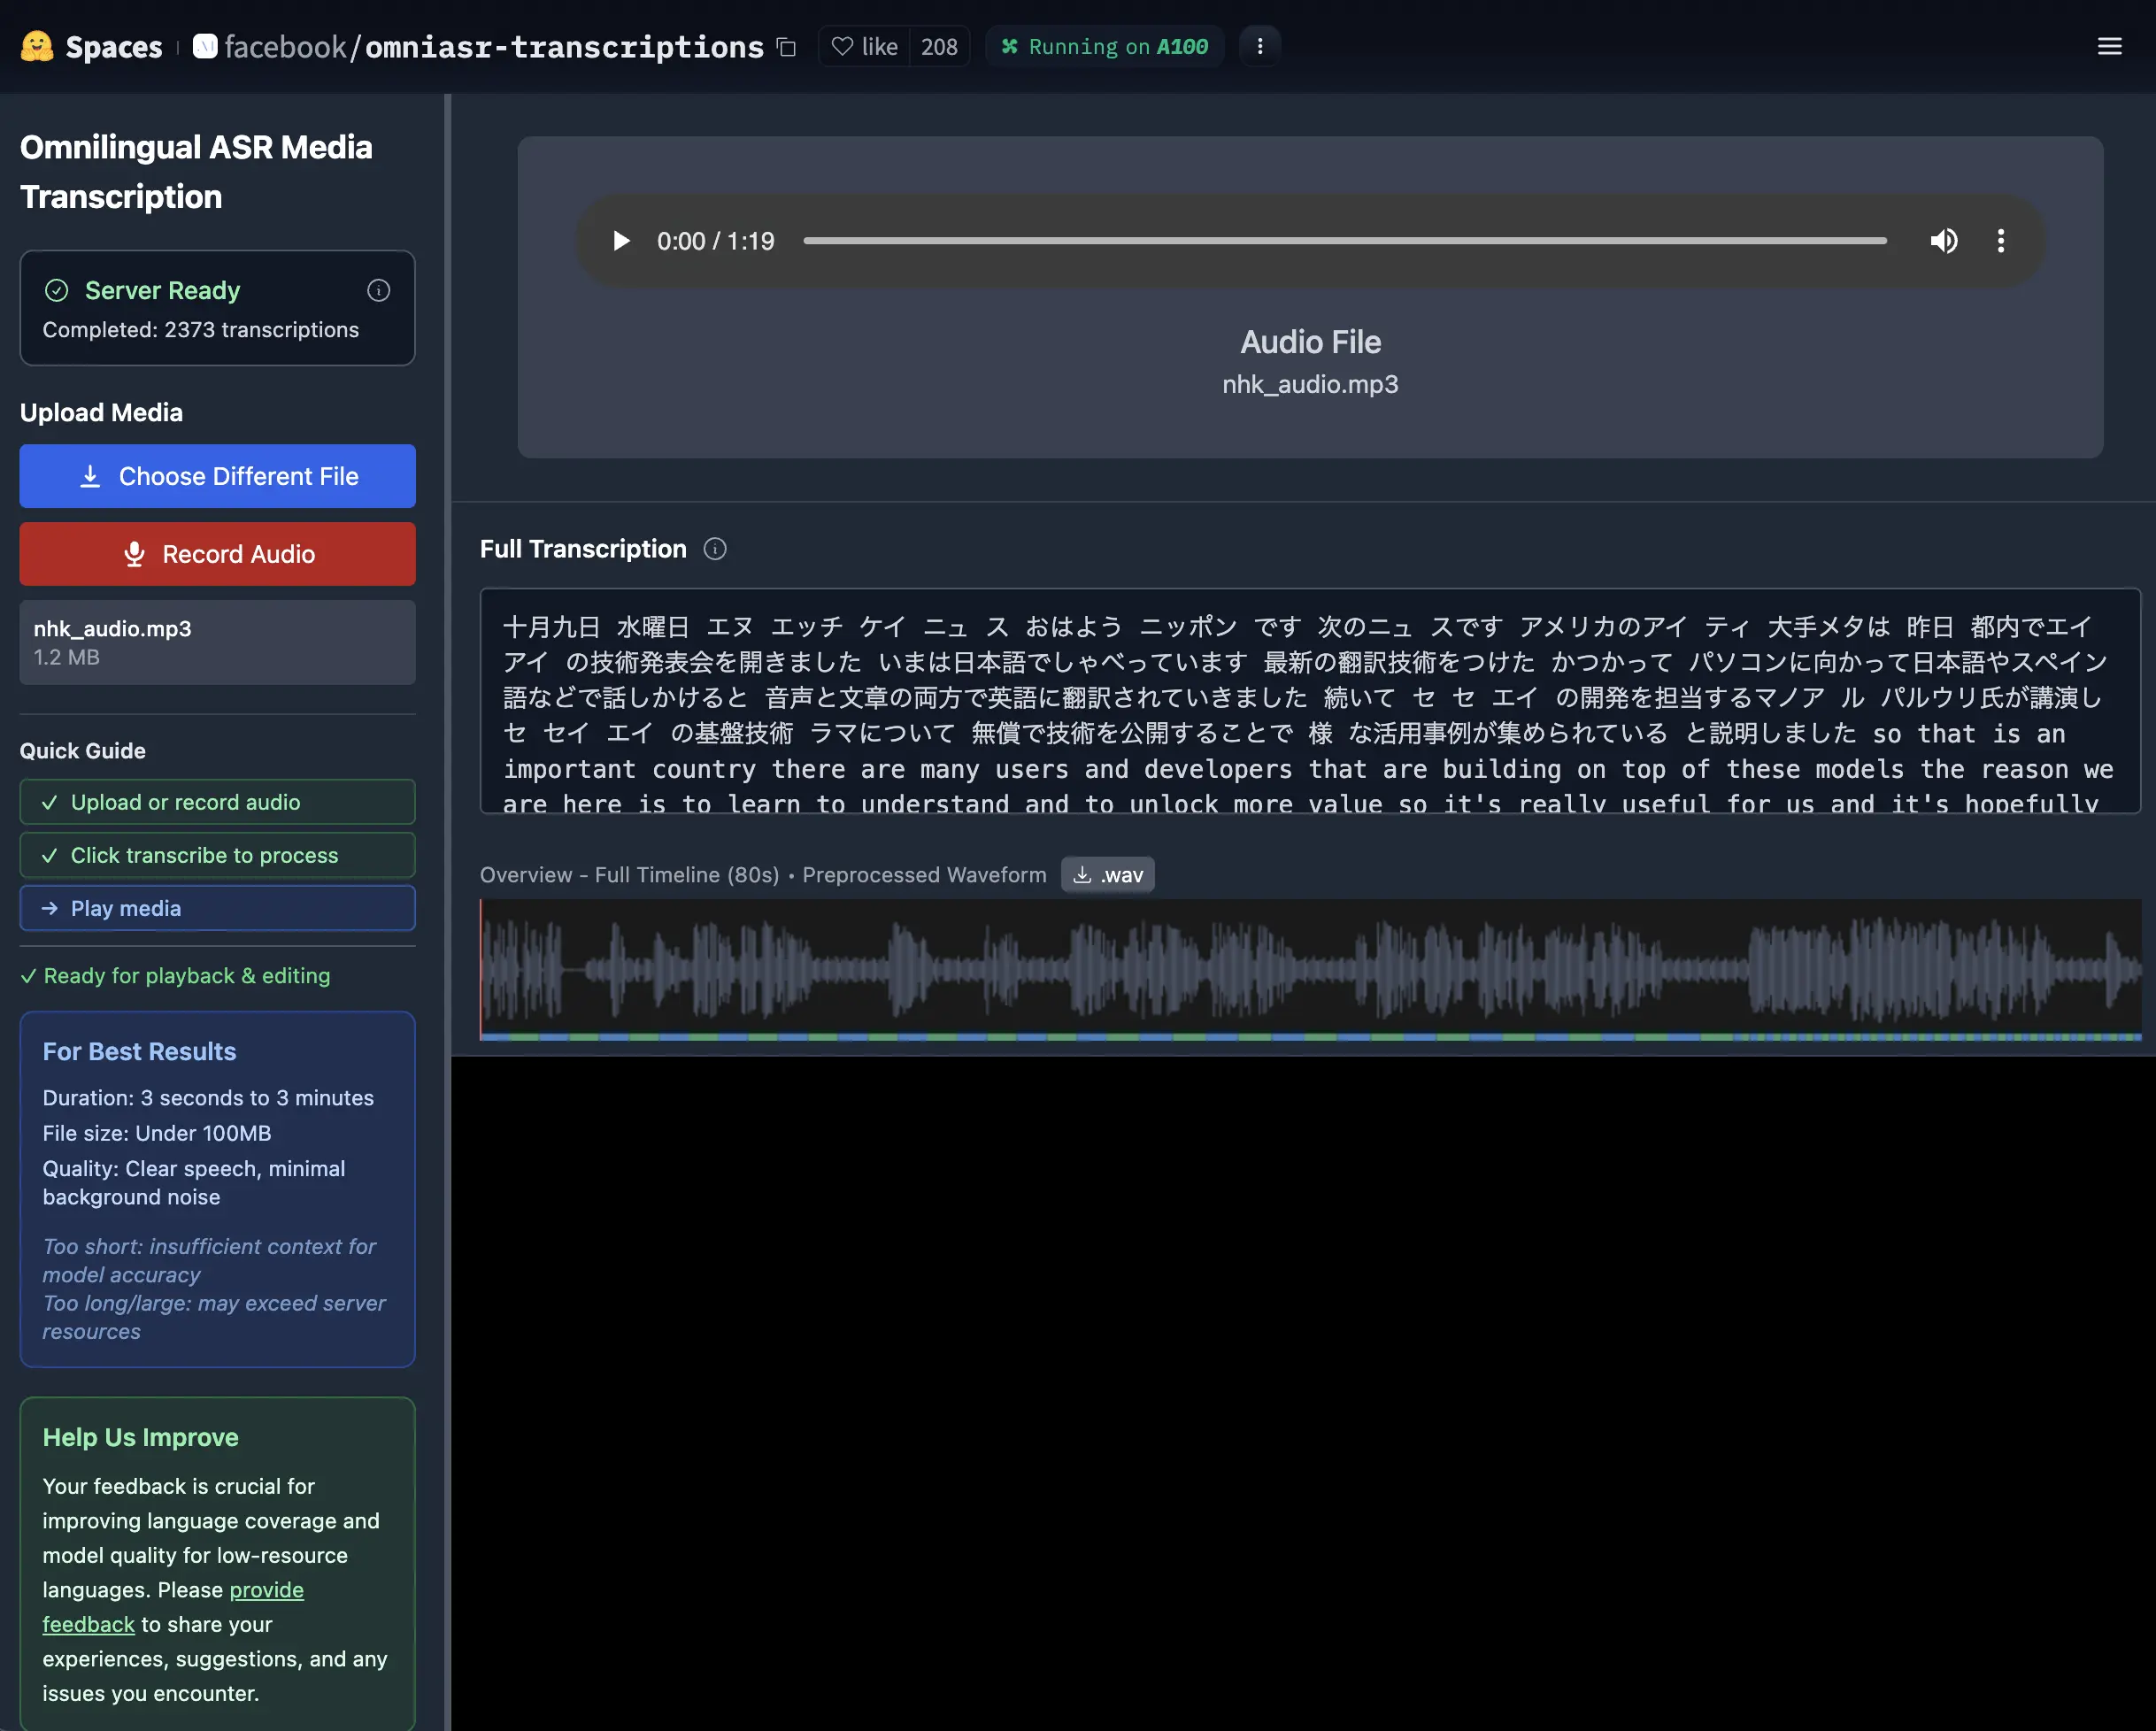Screen dimensions: 2156x1731
Task: Open the hamburger menu in the top right
Action: coord(2110,46)
